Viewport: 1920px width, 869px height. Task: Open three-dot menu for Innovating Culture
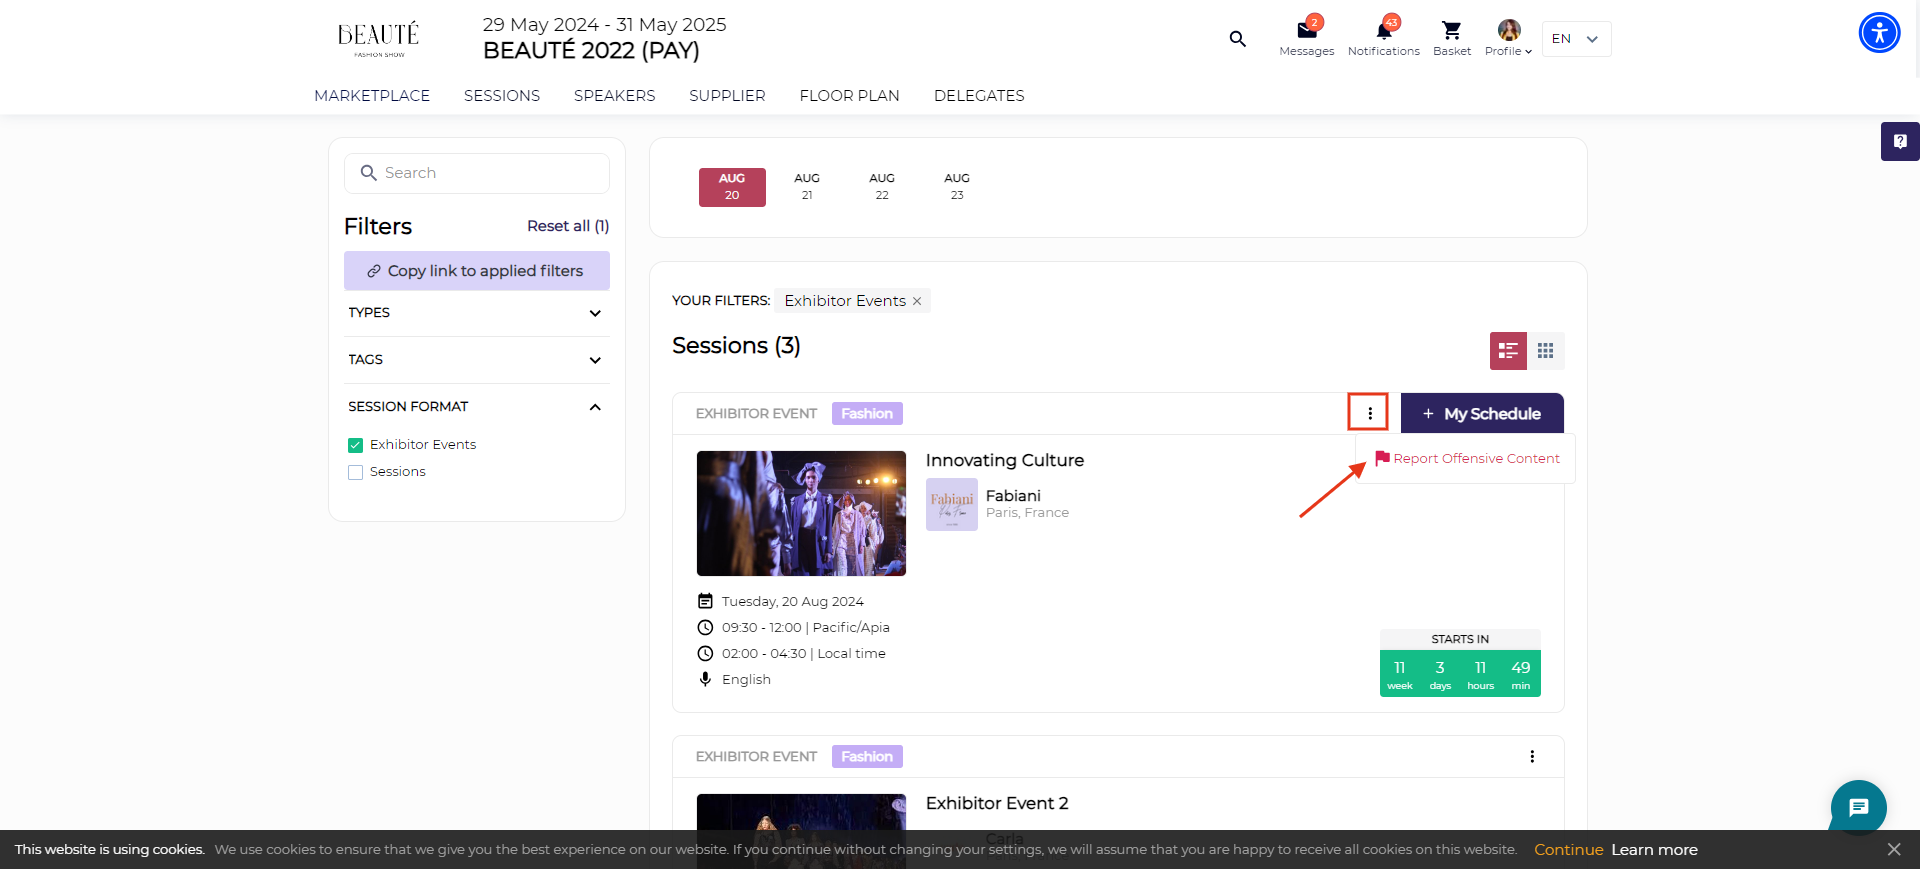coord(1369,413)
